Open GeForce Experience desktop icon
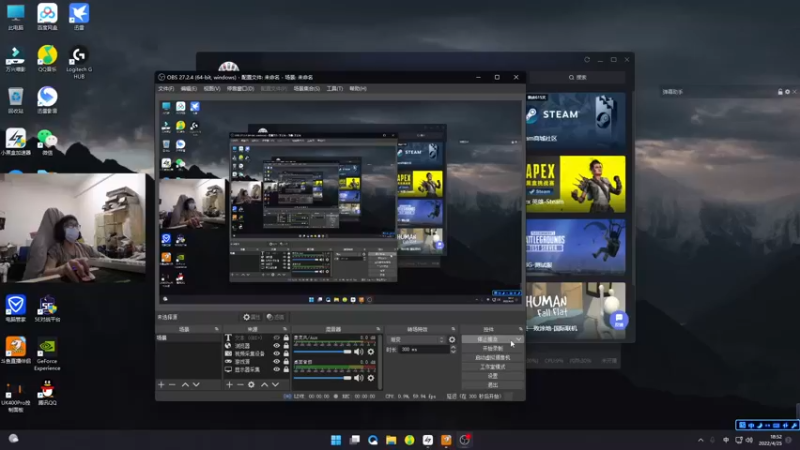 [47, 355]
